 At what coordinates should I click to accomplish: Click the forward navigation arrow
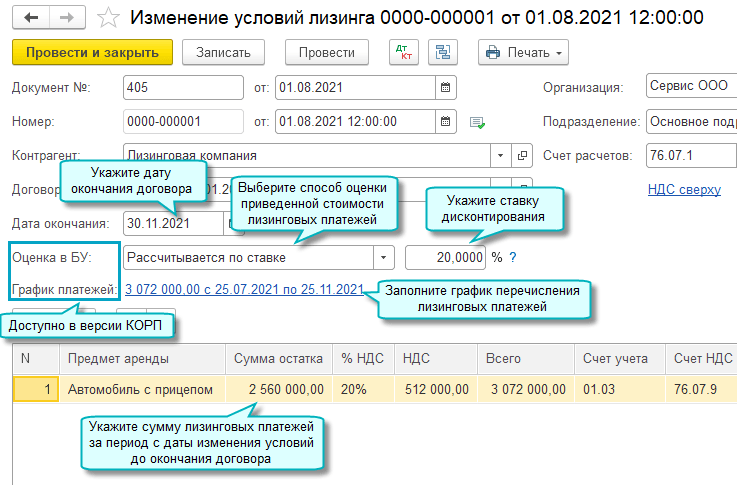point(68,18)
